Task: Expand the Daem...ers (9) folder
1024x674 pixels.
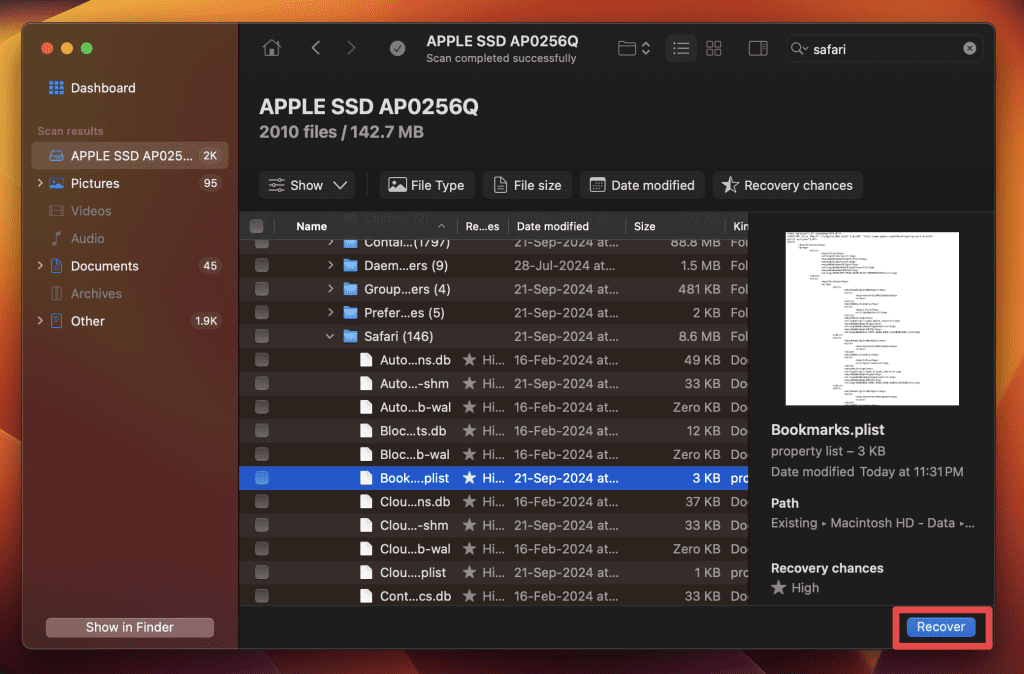Action: point(330,265)
